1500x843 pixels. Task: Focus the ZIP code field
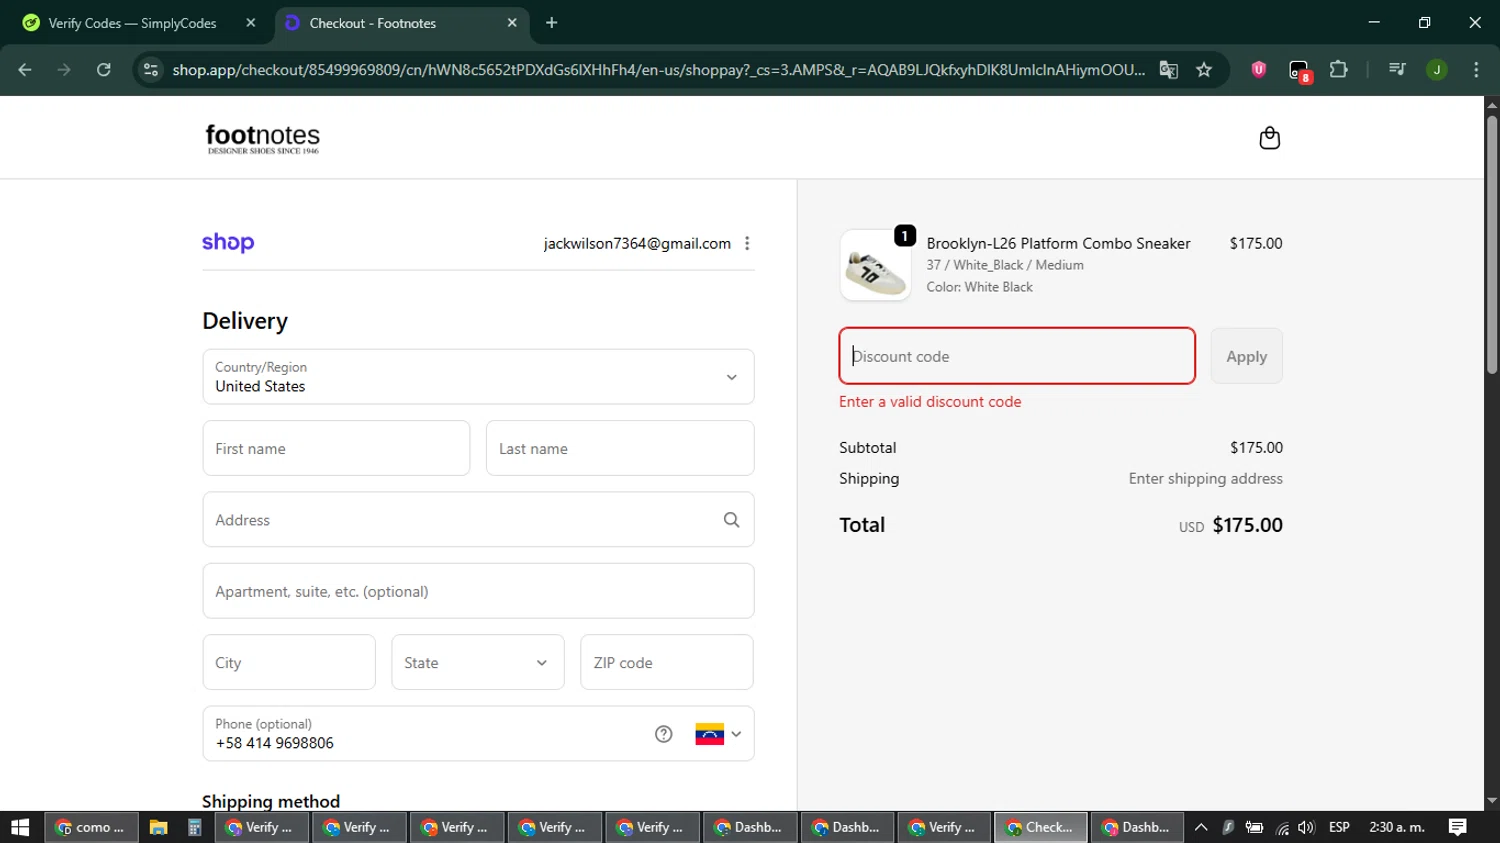click(x=667, y=662)
